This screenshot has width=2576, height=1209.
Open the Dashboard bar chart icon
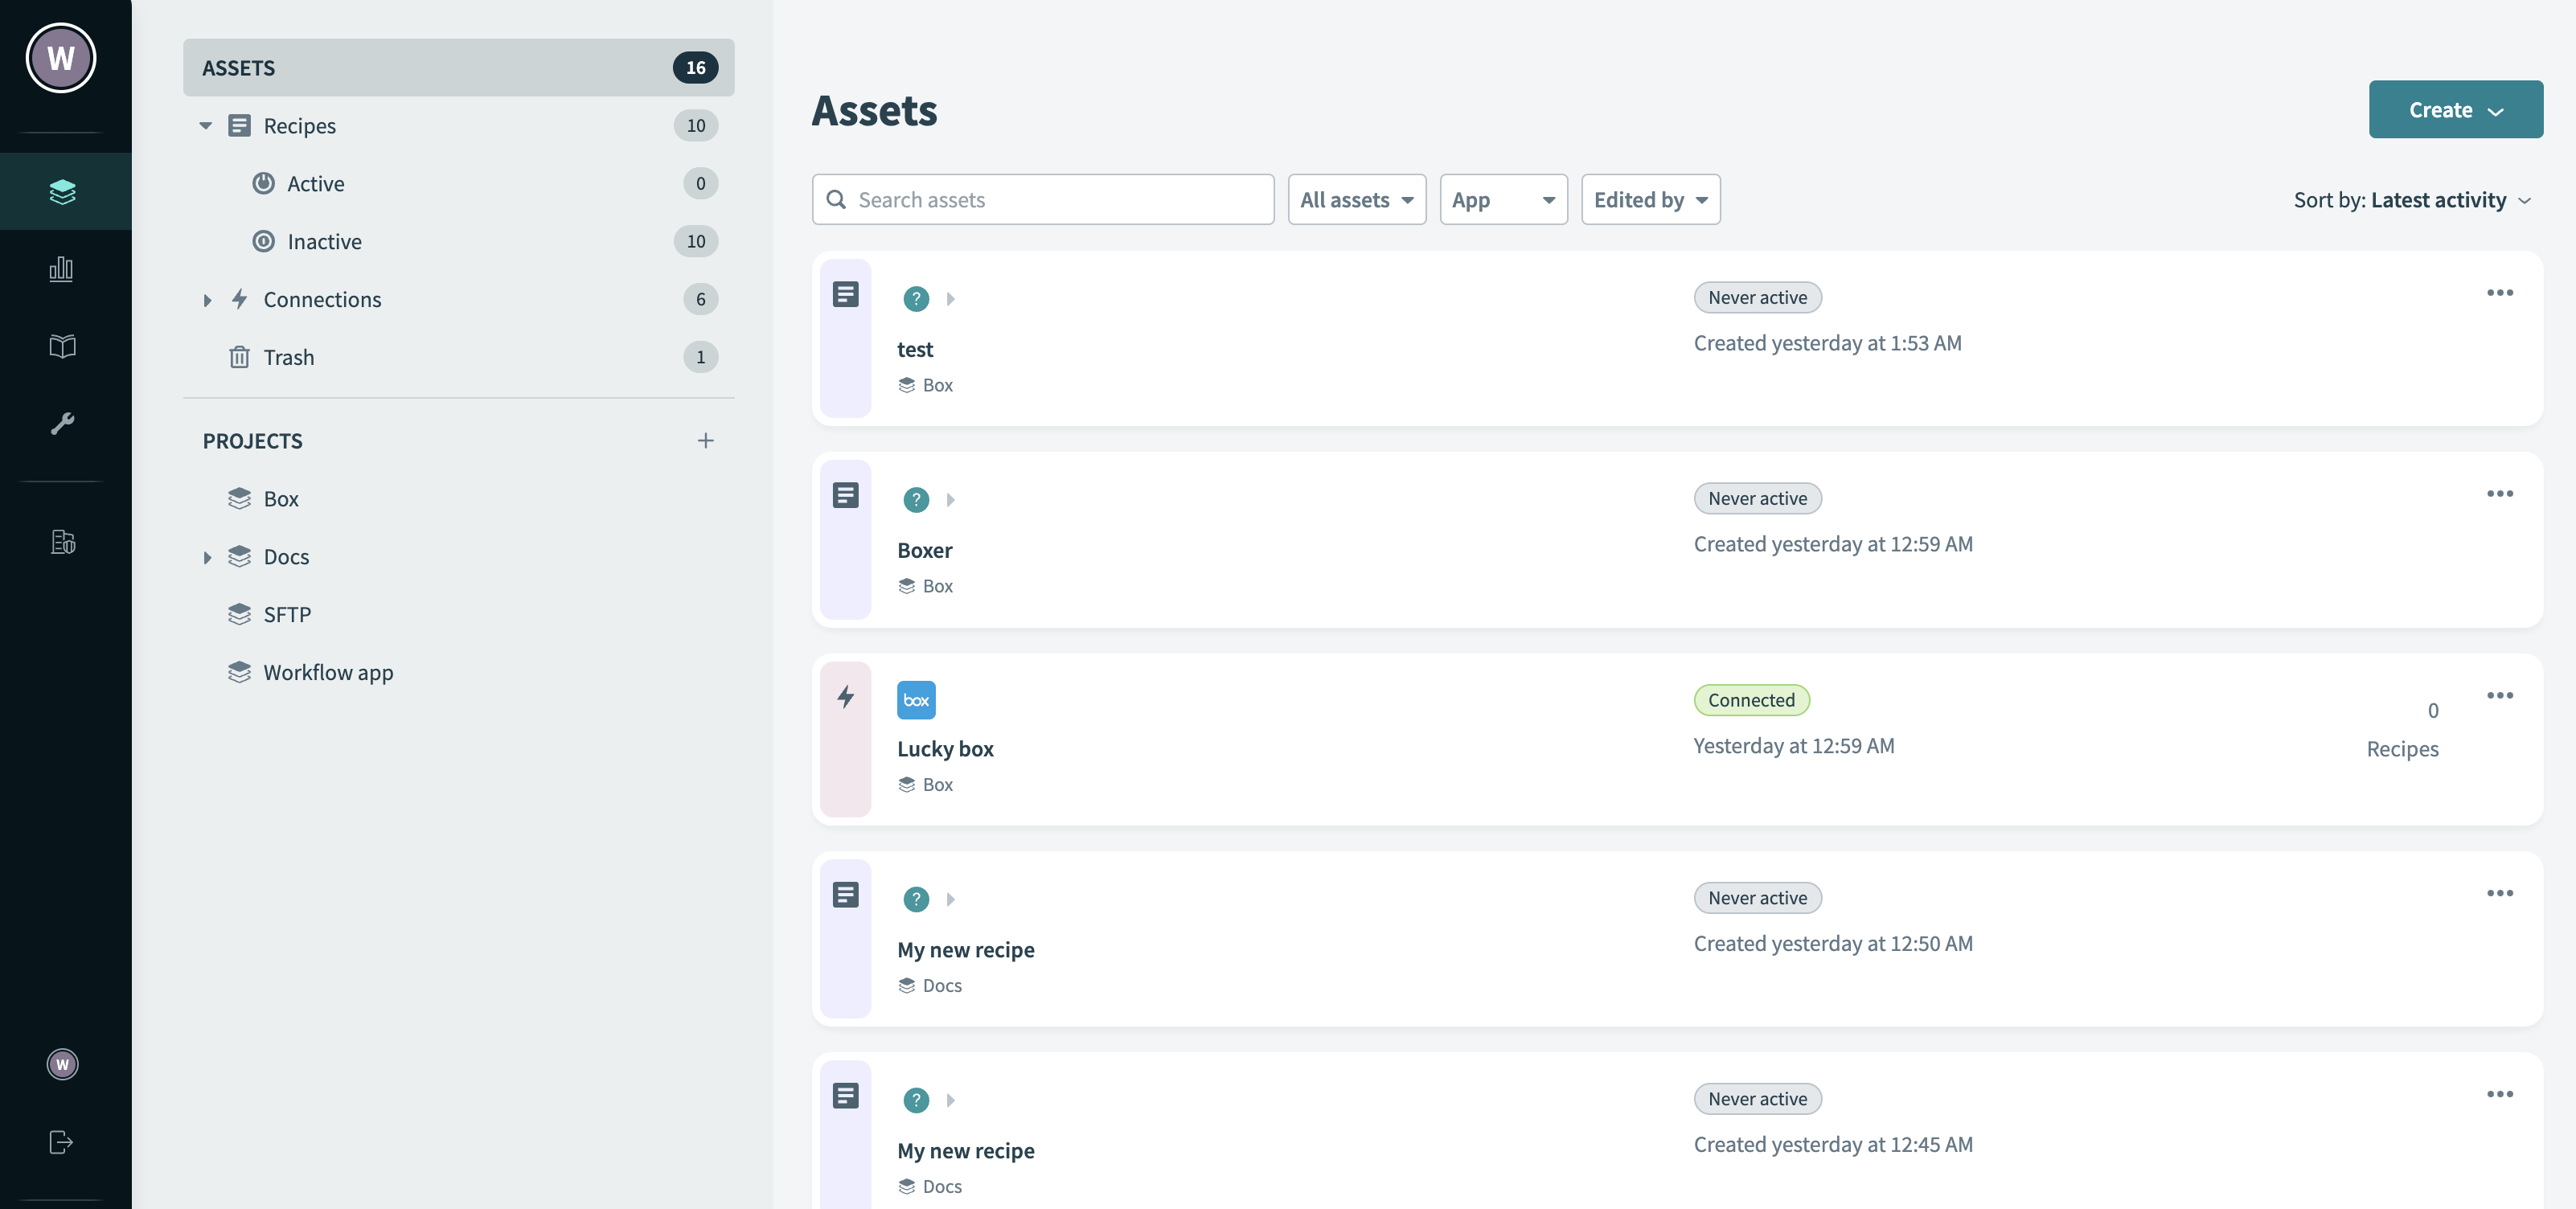(x=61, y=269)
